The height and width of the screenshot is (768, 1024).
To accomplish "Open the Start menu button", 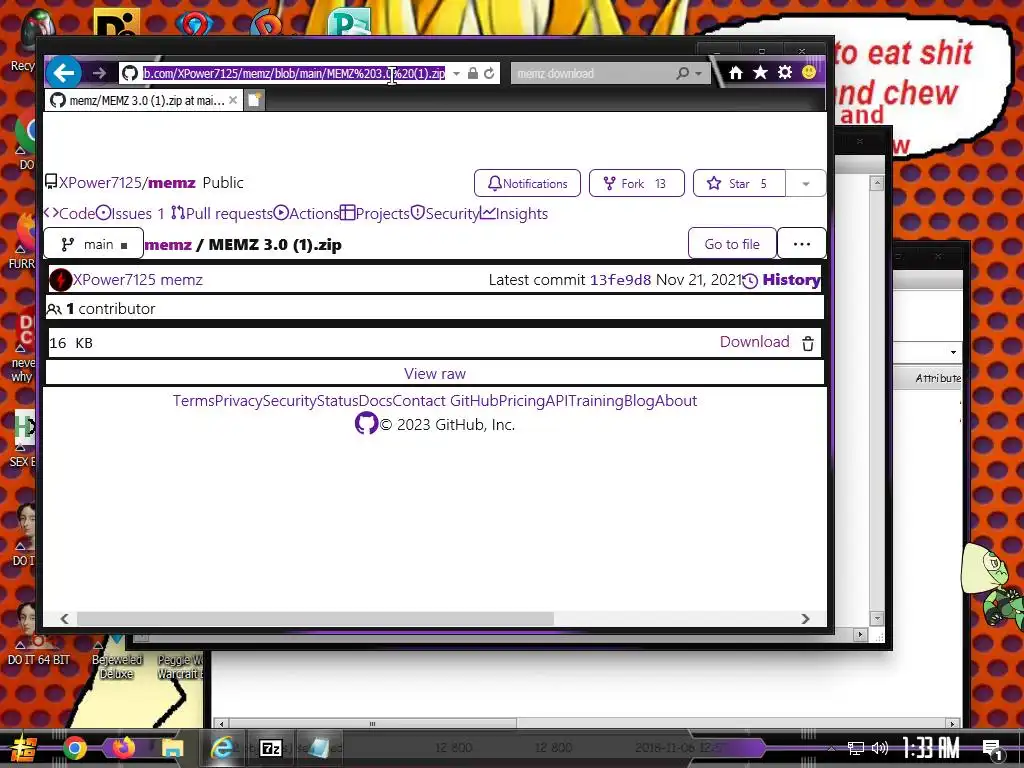I will [x=22, y=748].
